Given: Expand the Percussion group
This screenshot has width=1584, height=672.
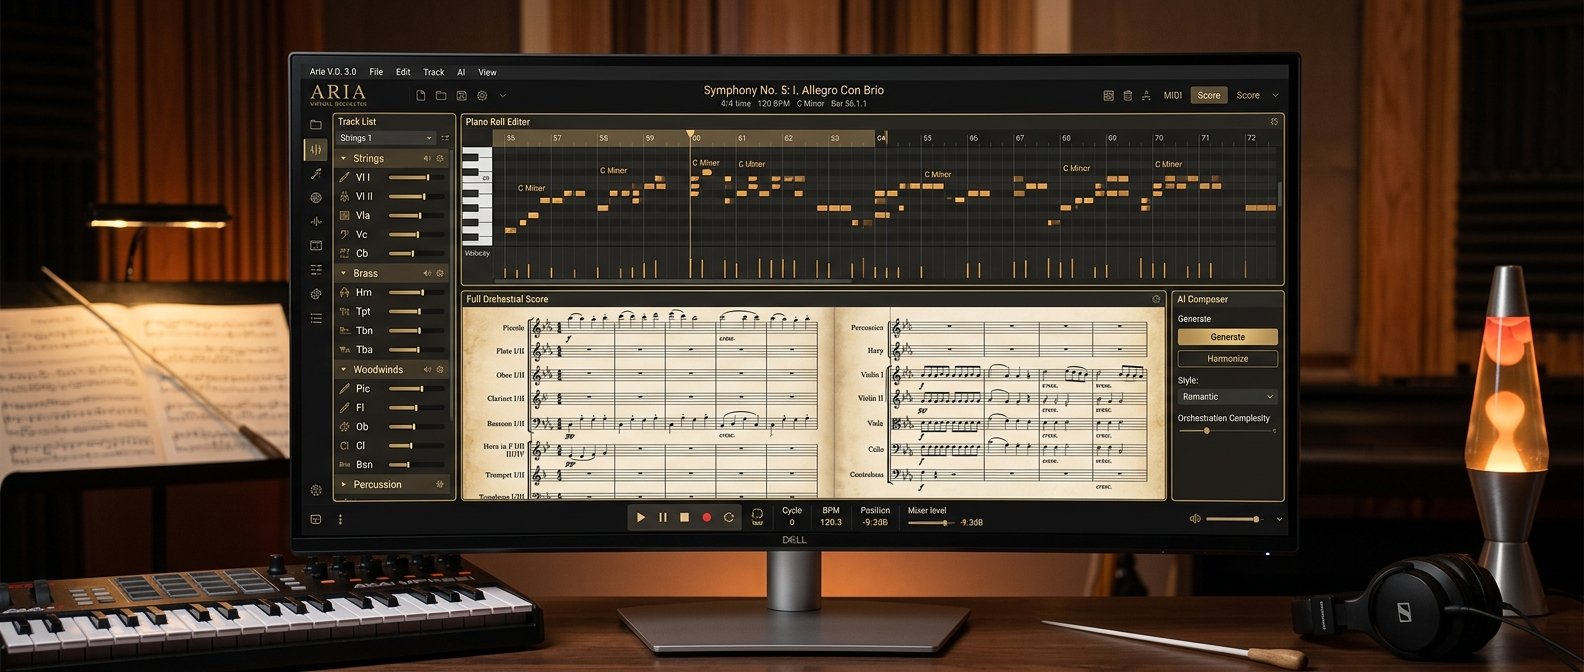Looking at the screenshot, I should (x=344, y=484).
